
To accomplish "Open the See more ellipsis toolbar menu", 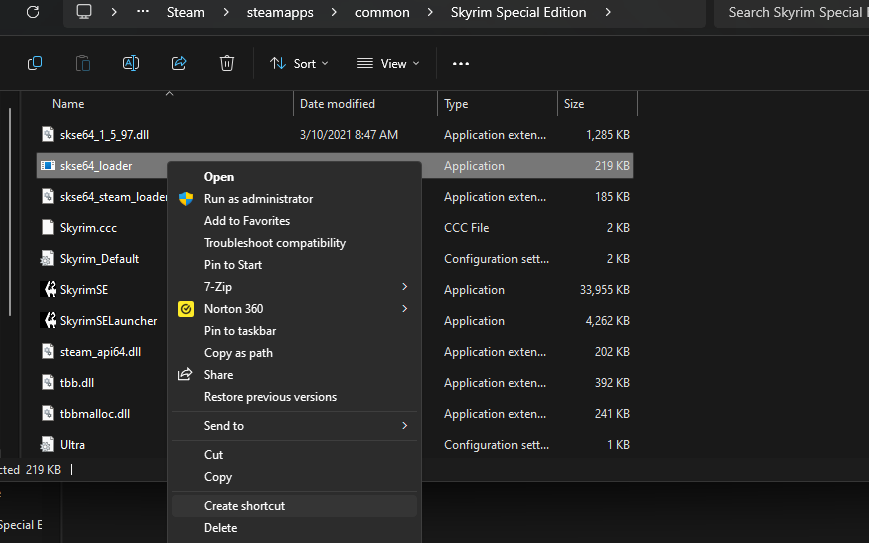I will click(x=460, y=63).
